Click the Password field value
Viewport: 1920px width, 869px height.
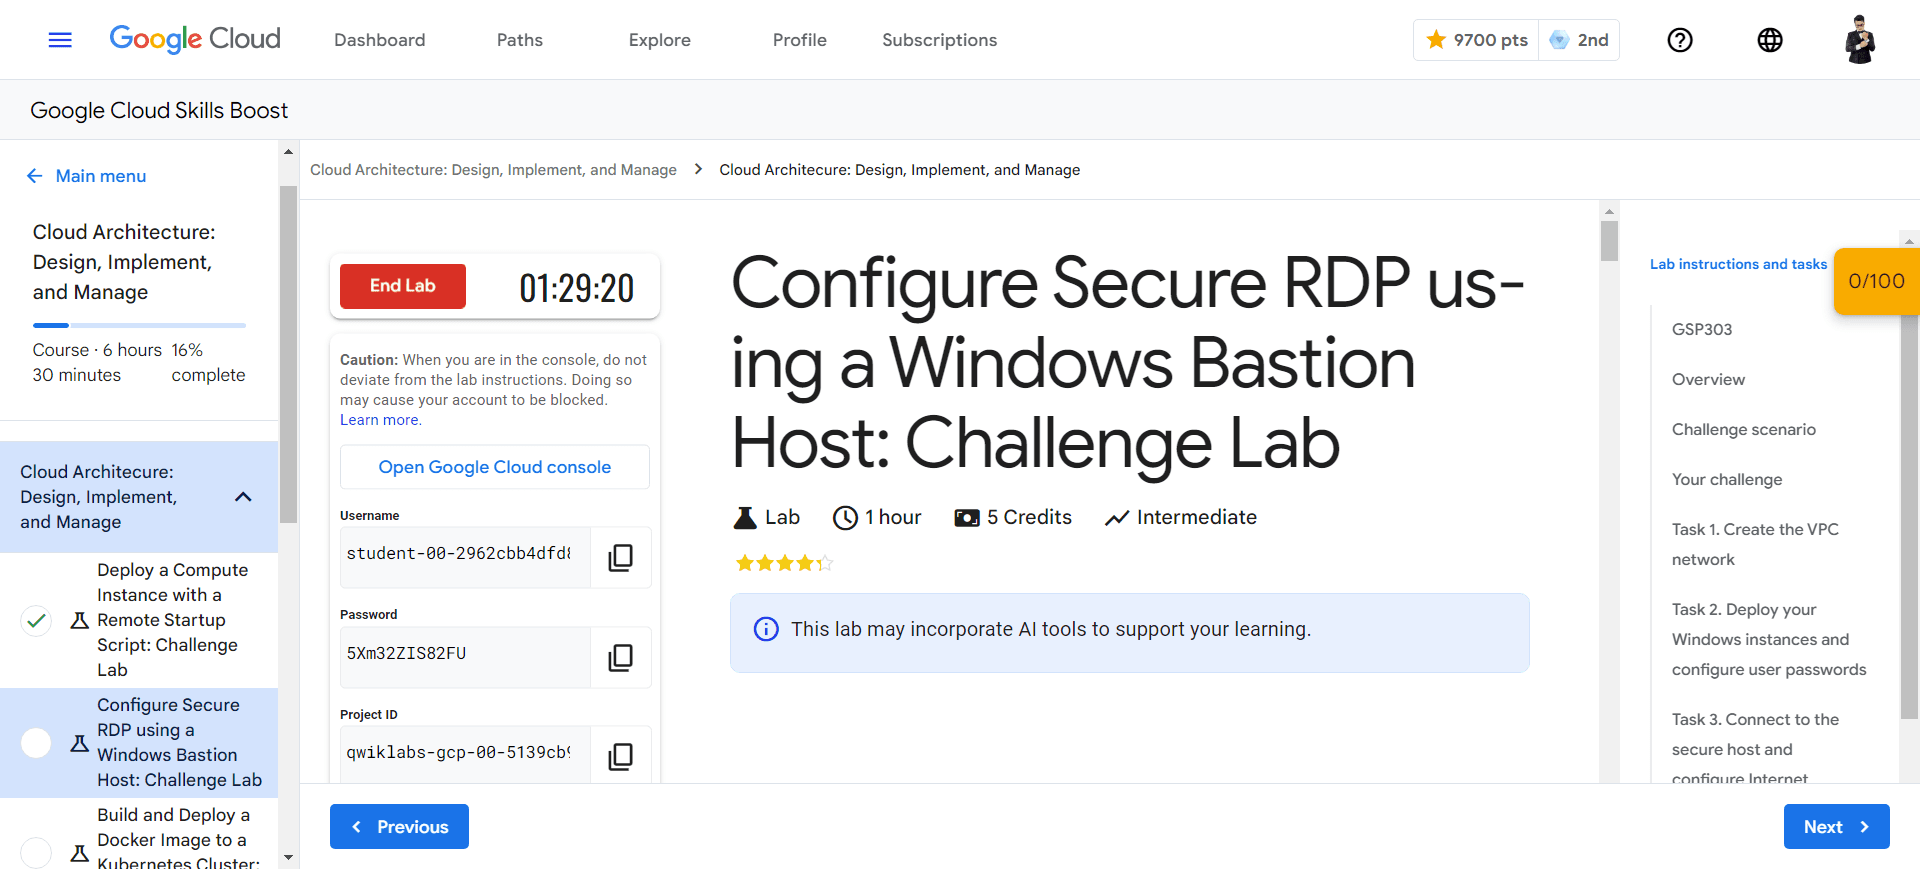[x=465, y=657]
